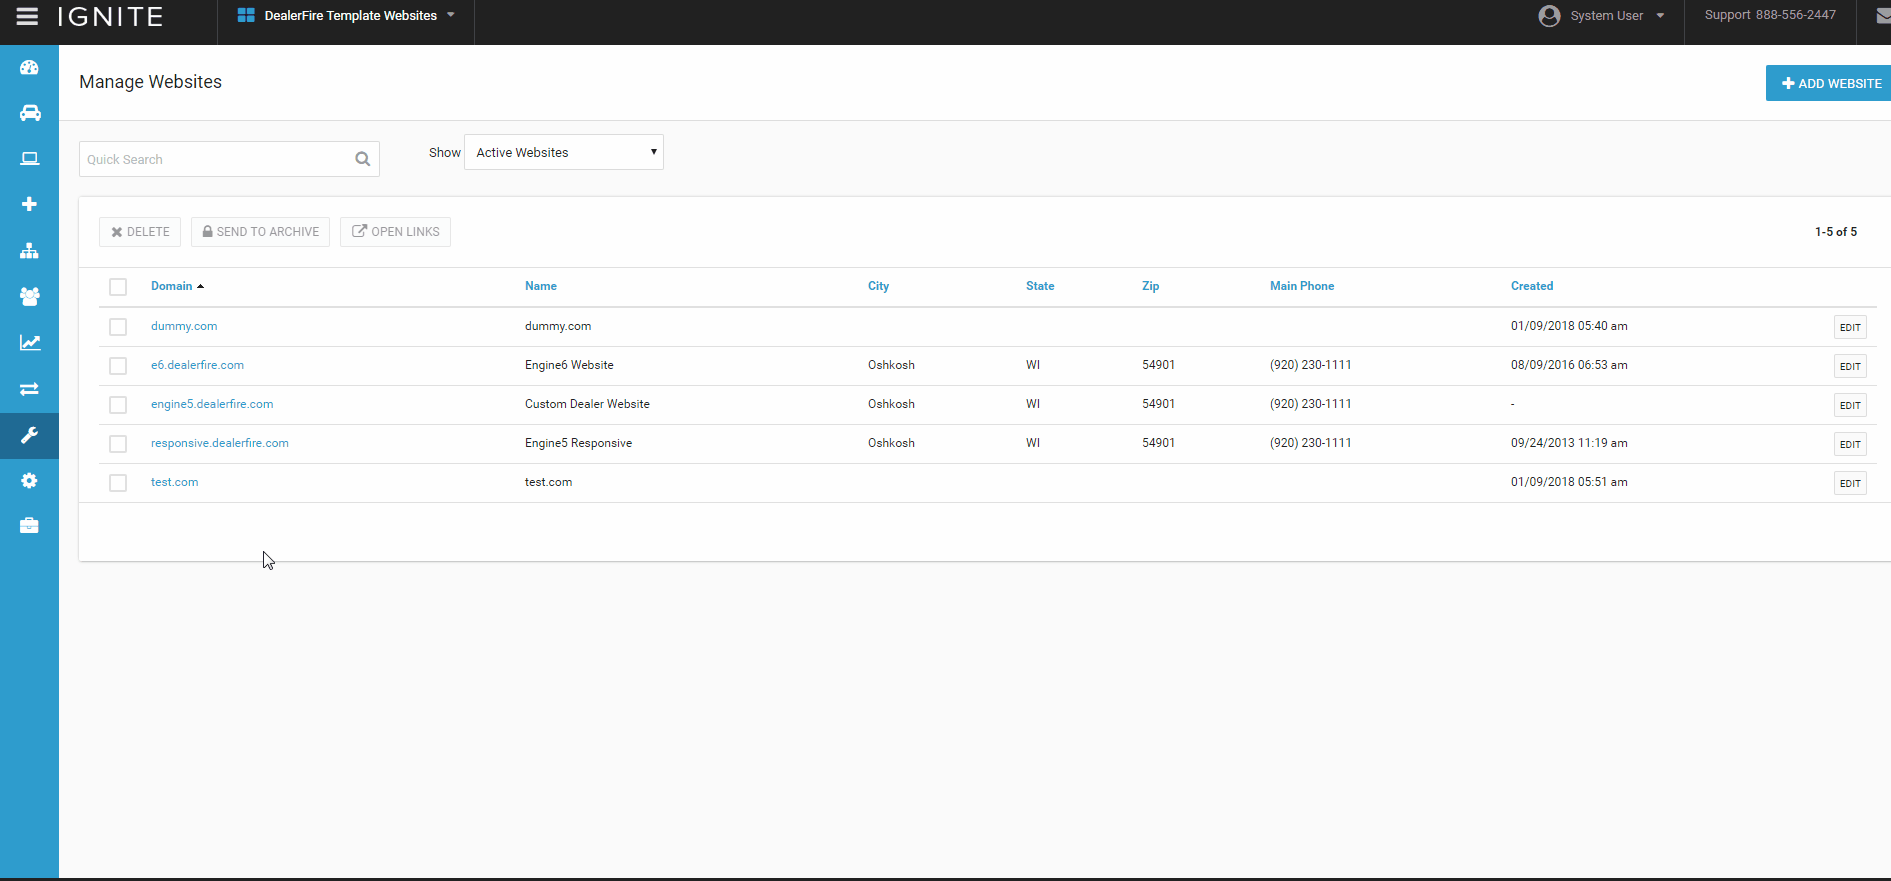Sort the list by Domain header
The height and width of the screenshot is (881, 1891).
(x=172, y=286)
